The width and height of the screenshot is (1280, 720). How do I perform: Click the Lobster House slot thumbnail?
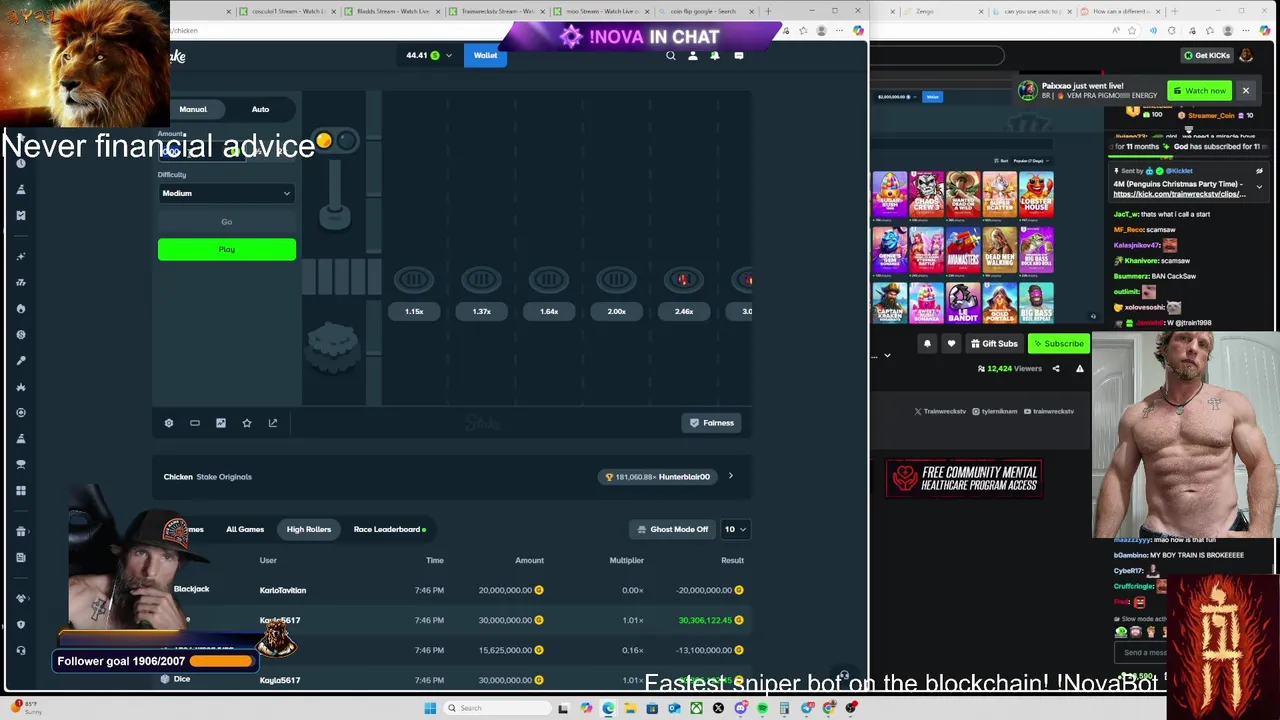click(x=1037, y=195)
